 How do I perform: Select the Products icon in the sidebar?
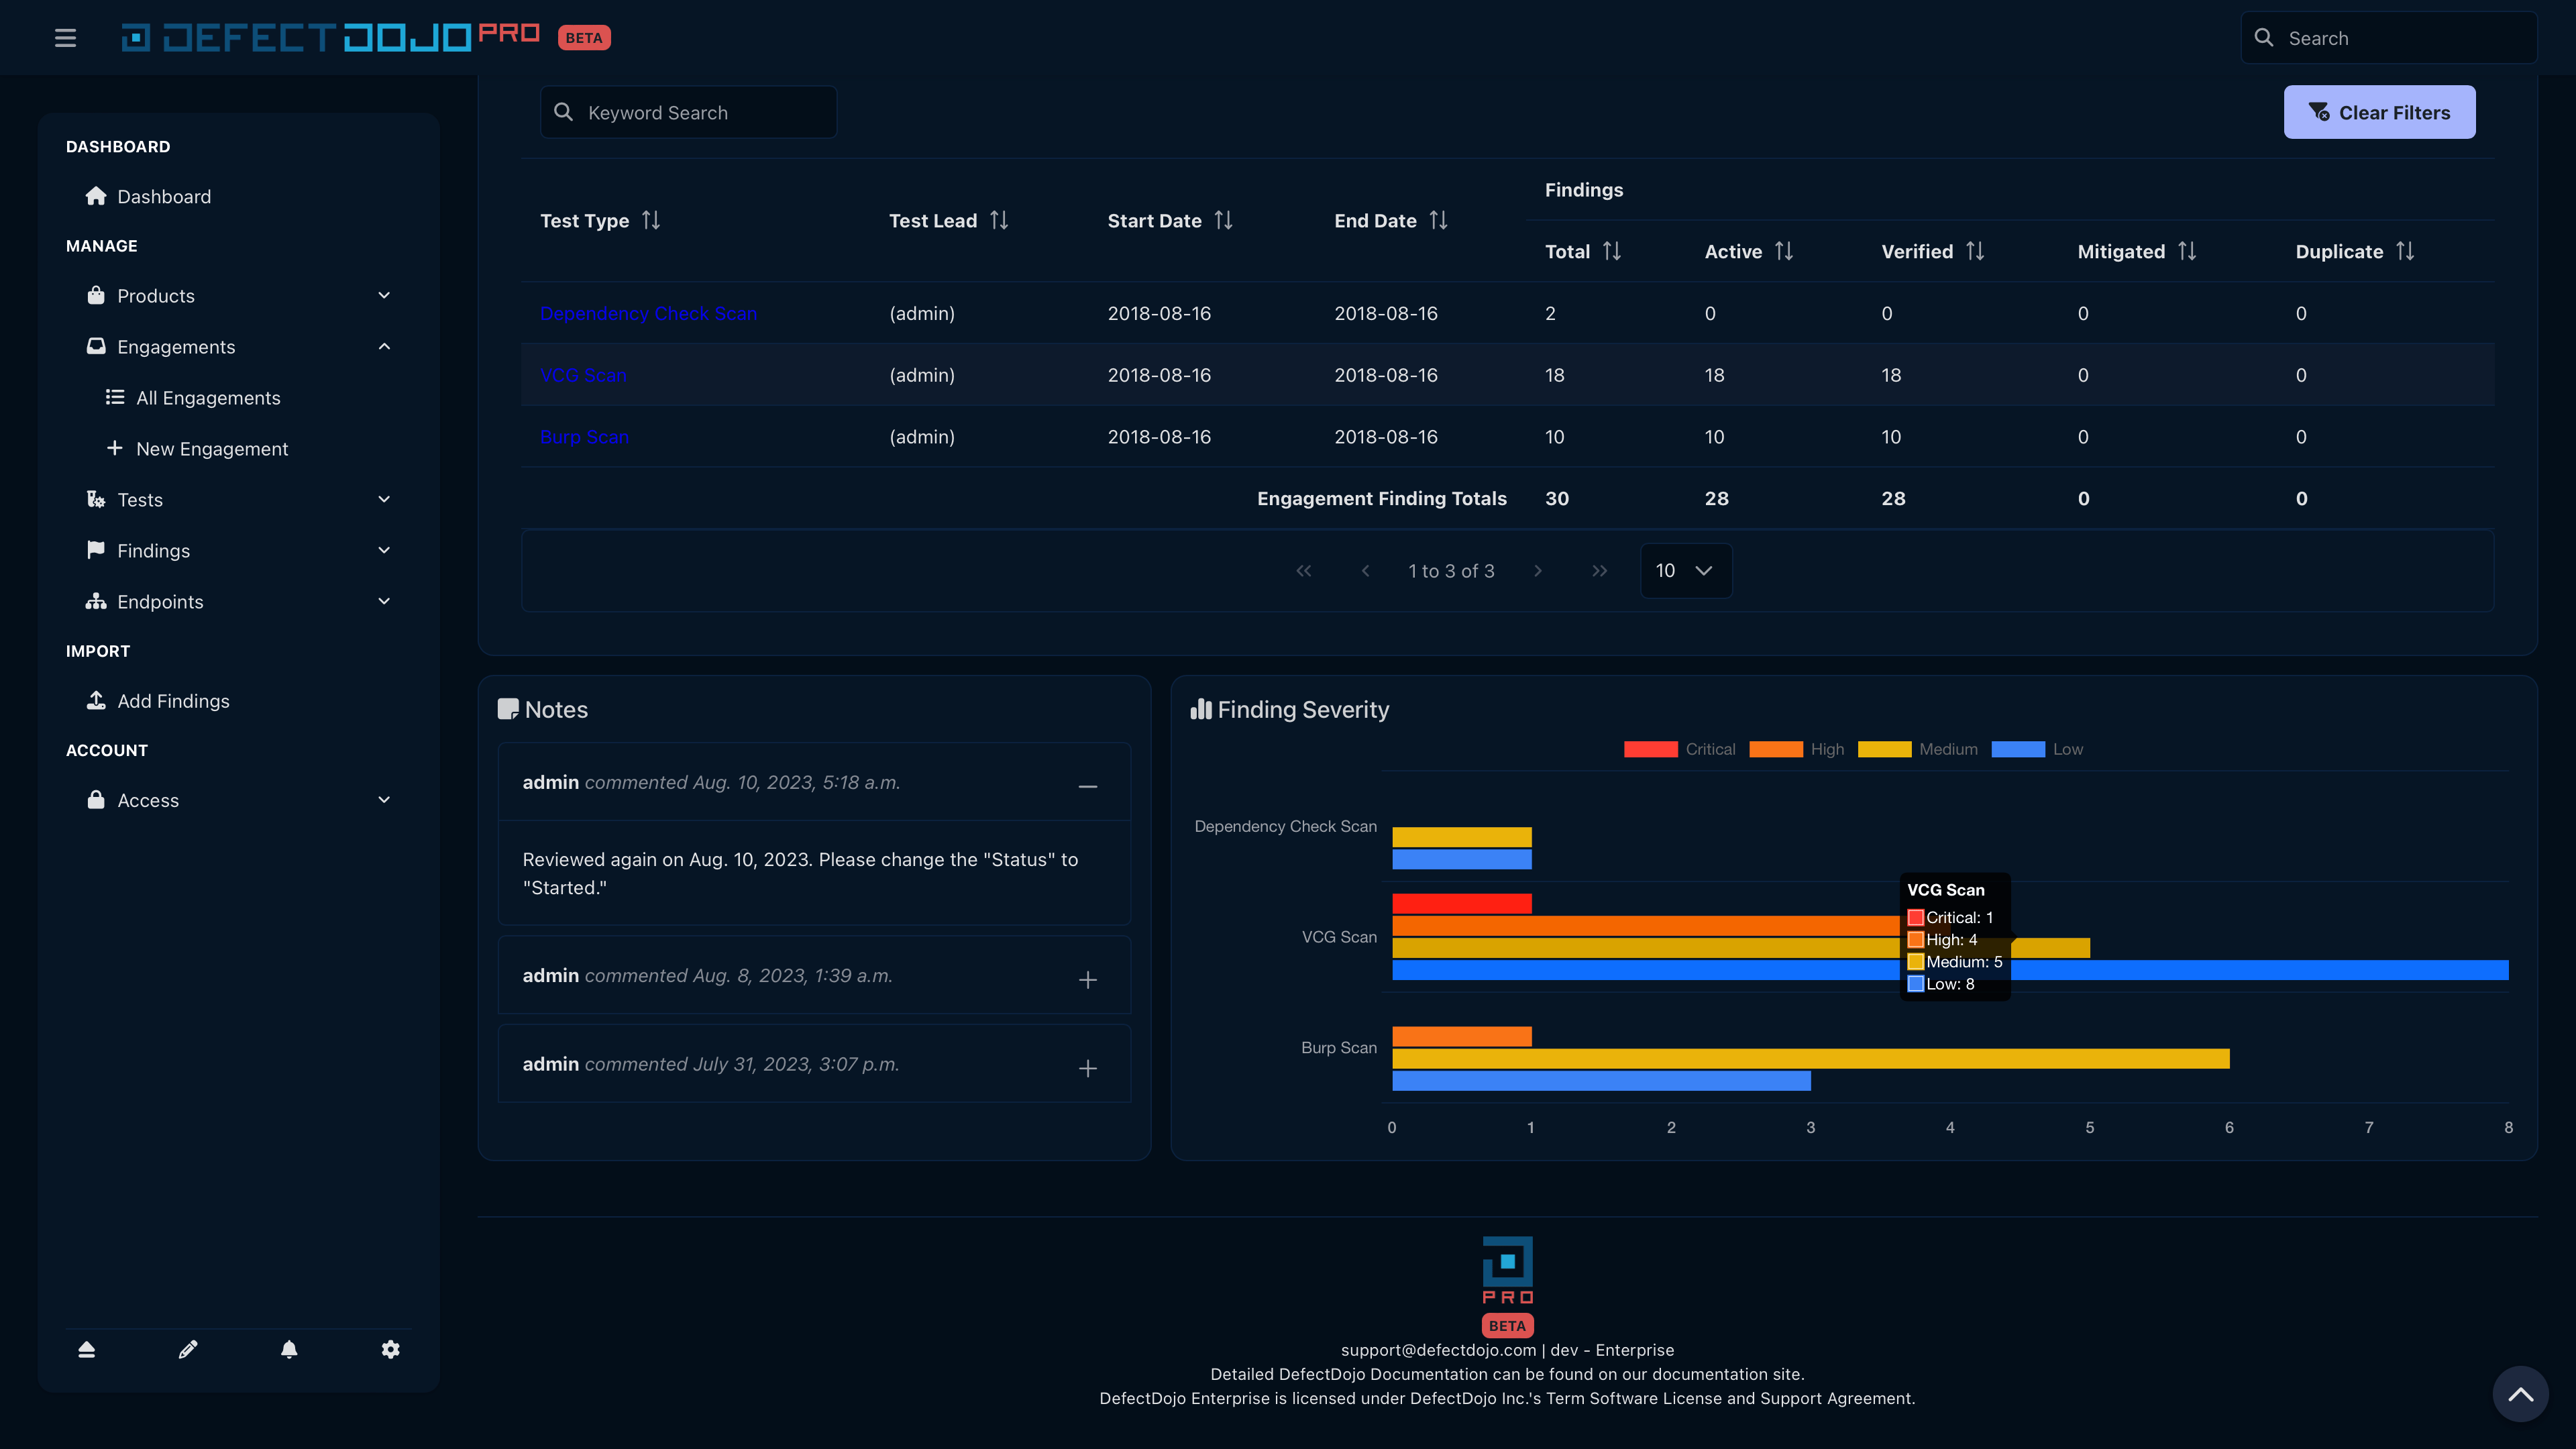pyautogui.click(x=96, y=295)
